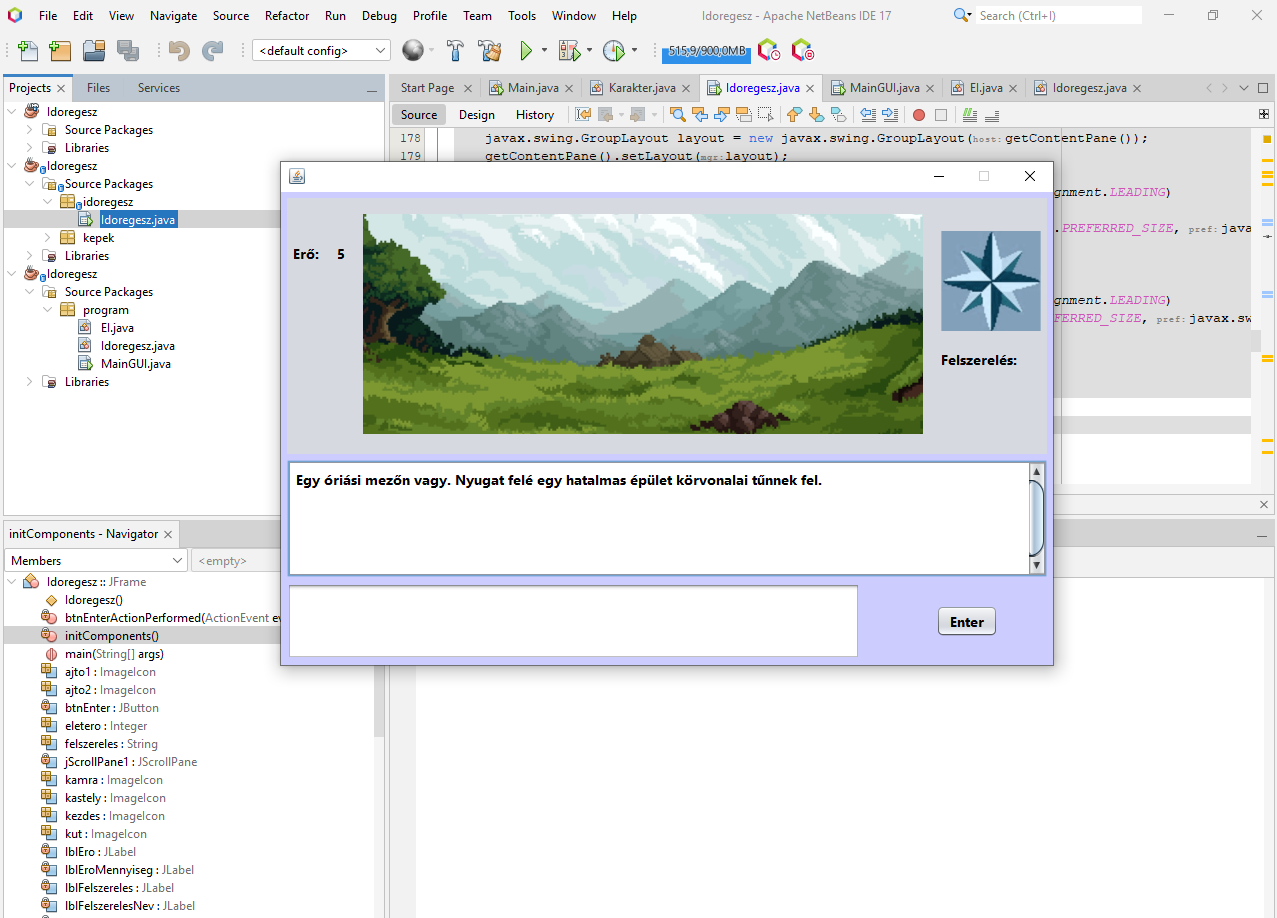This screenshot has width=1277, height=918.
Task: Open the Members dropdown in the Navigator
Action: click(96, 561)
